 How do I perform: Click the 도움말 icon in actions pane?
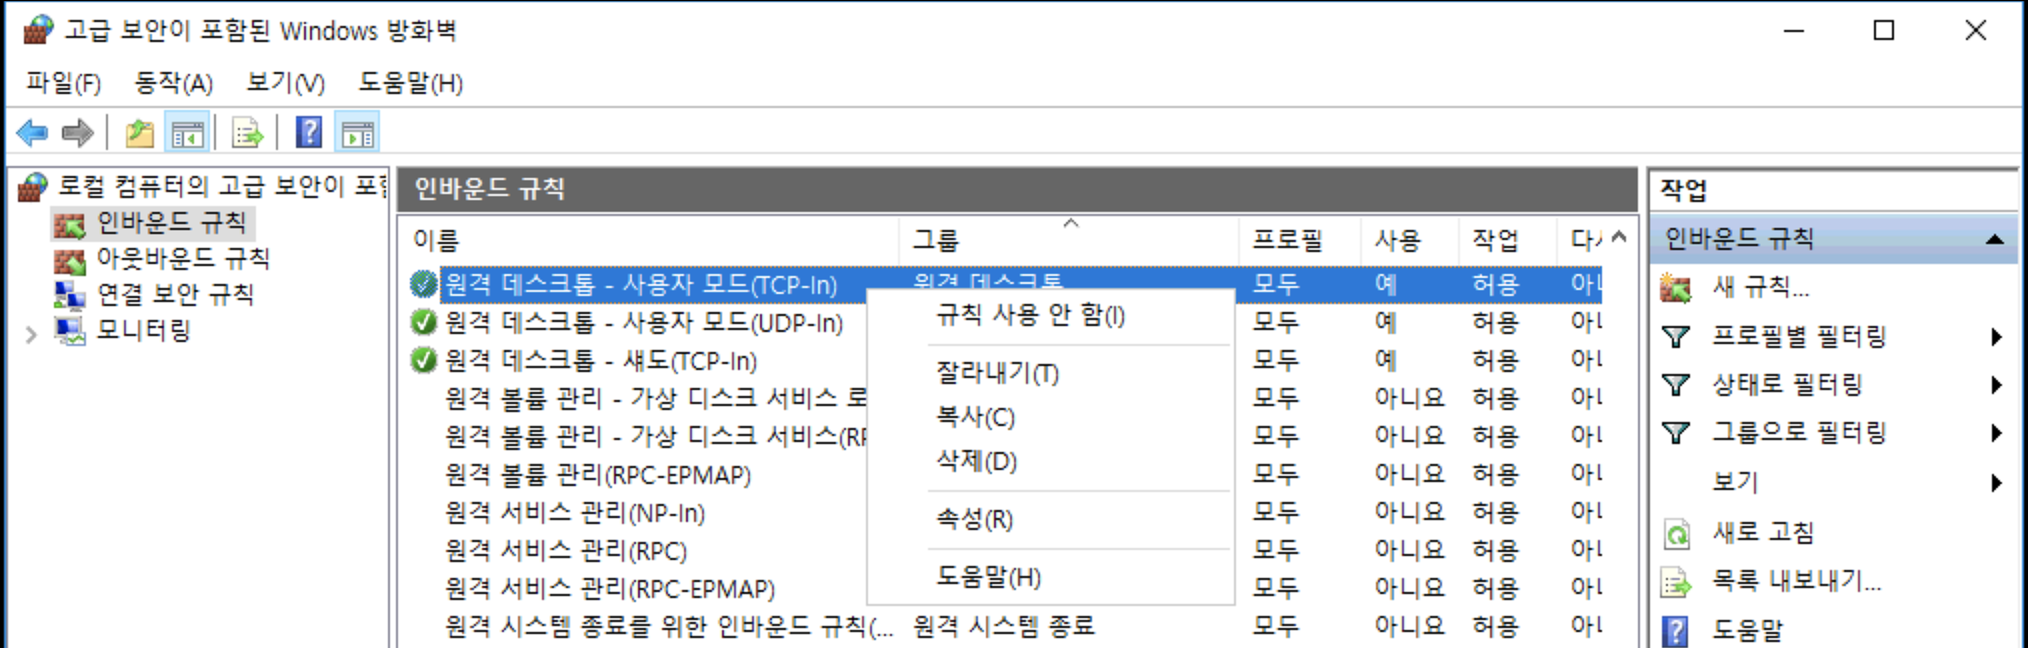(1675, 630)
